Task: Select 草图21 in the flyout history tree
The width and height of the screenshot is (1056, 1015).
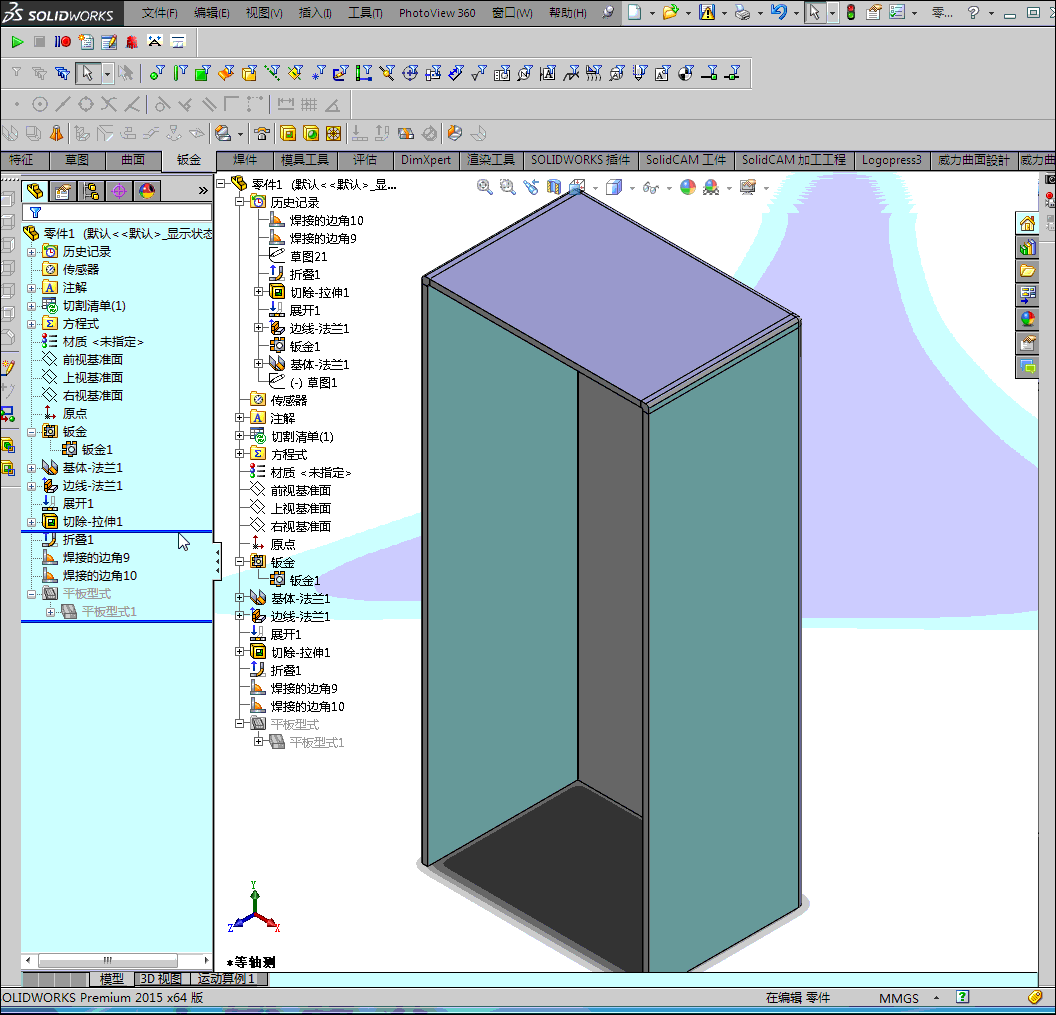Action: pyautogui.click(x=308, y=257)
